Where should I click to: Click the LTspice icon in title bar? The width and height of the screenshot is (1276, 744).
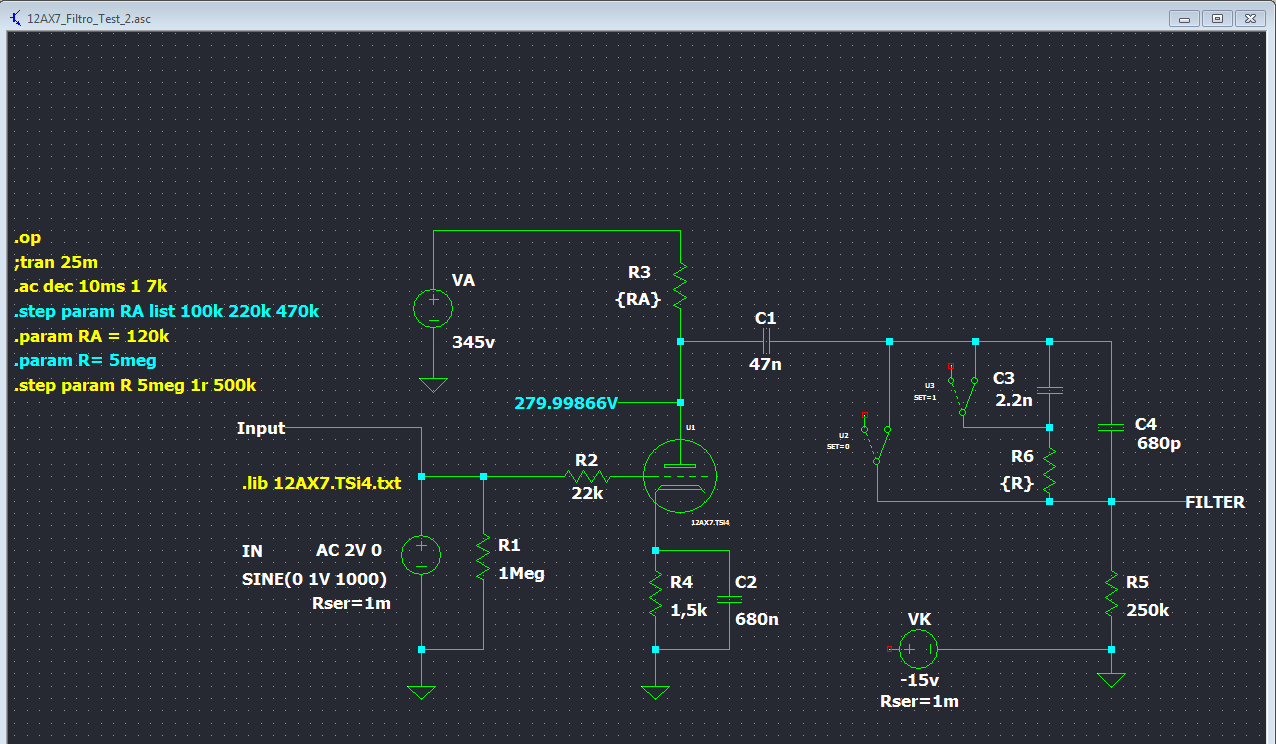14,18
